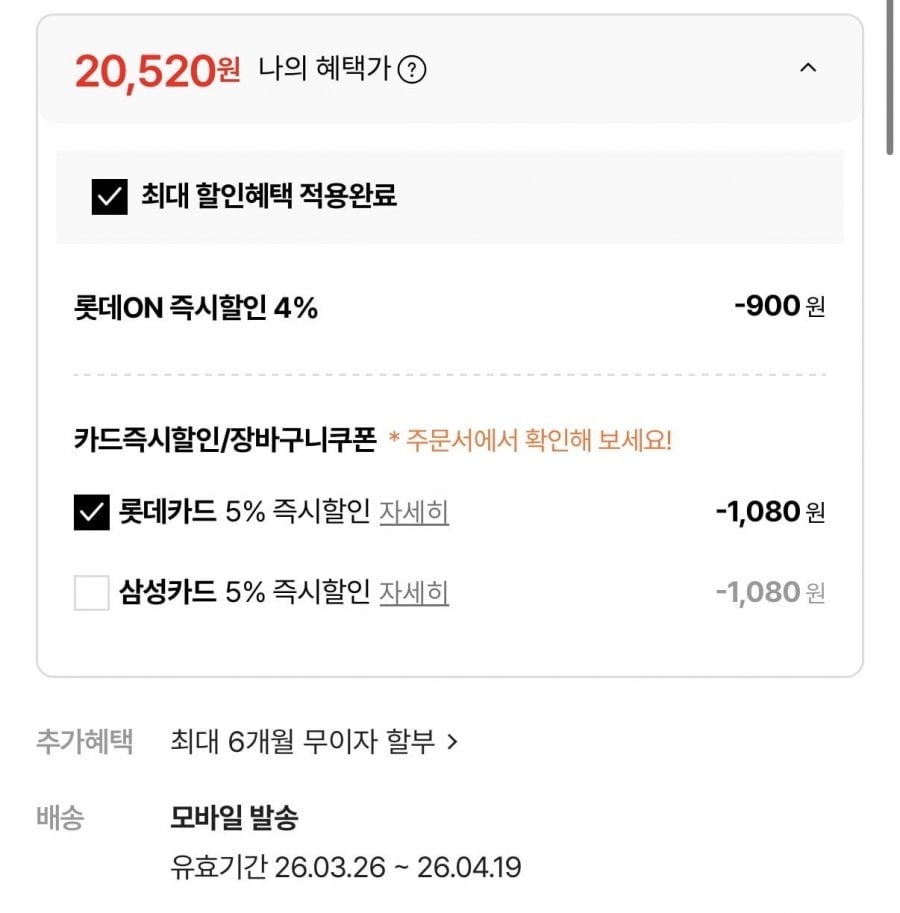Viewport: 900px width, 913px height.
Task: Click the arrow after 무이자 할부
Action: point(453,742)
